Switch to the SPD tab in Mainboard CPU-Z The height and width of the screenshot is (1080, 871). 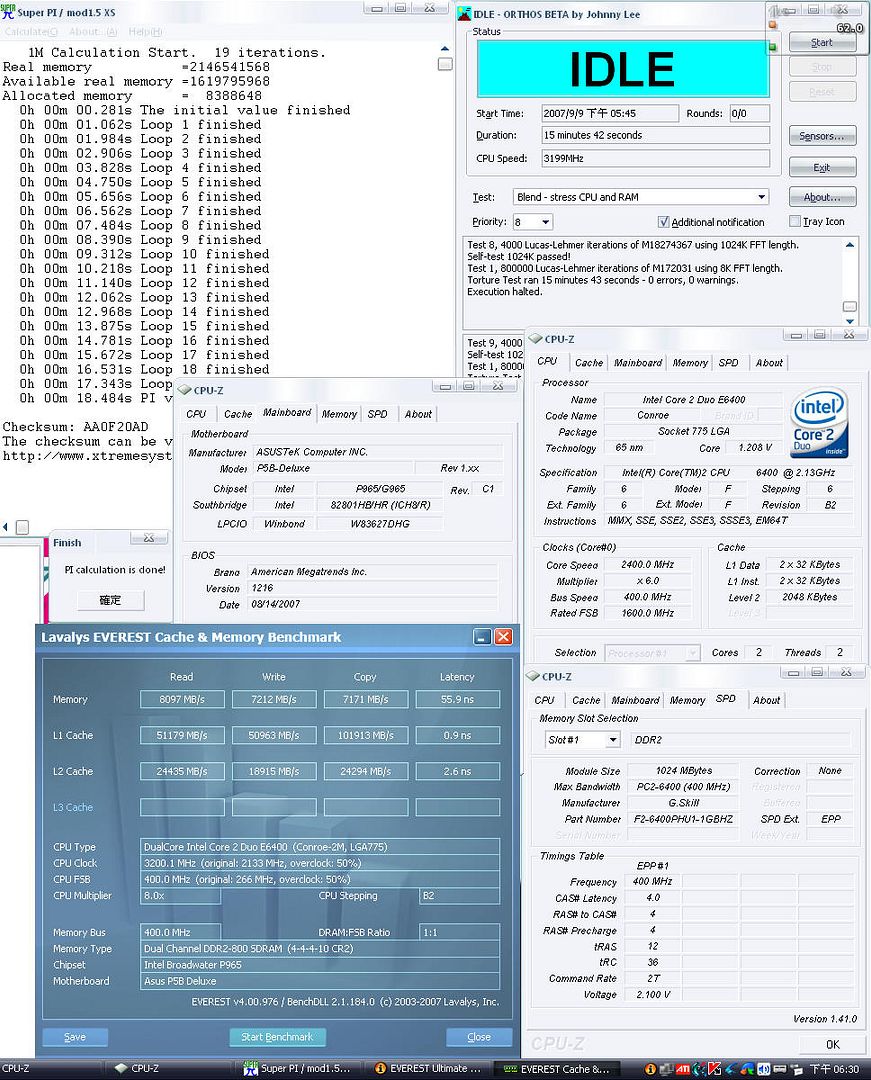(377, 413)
